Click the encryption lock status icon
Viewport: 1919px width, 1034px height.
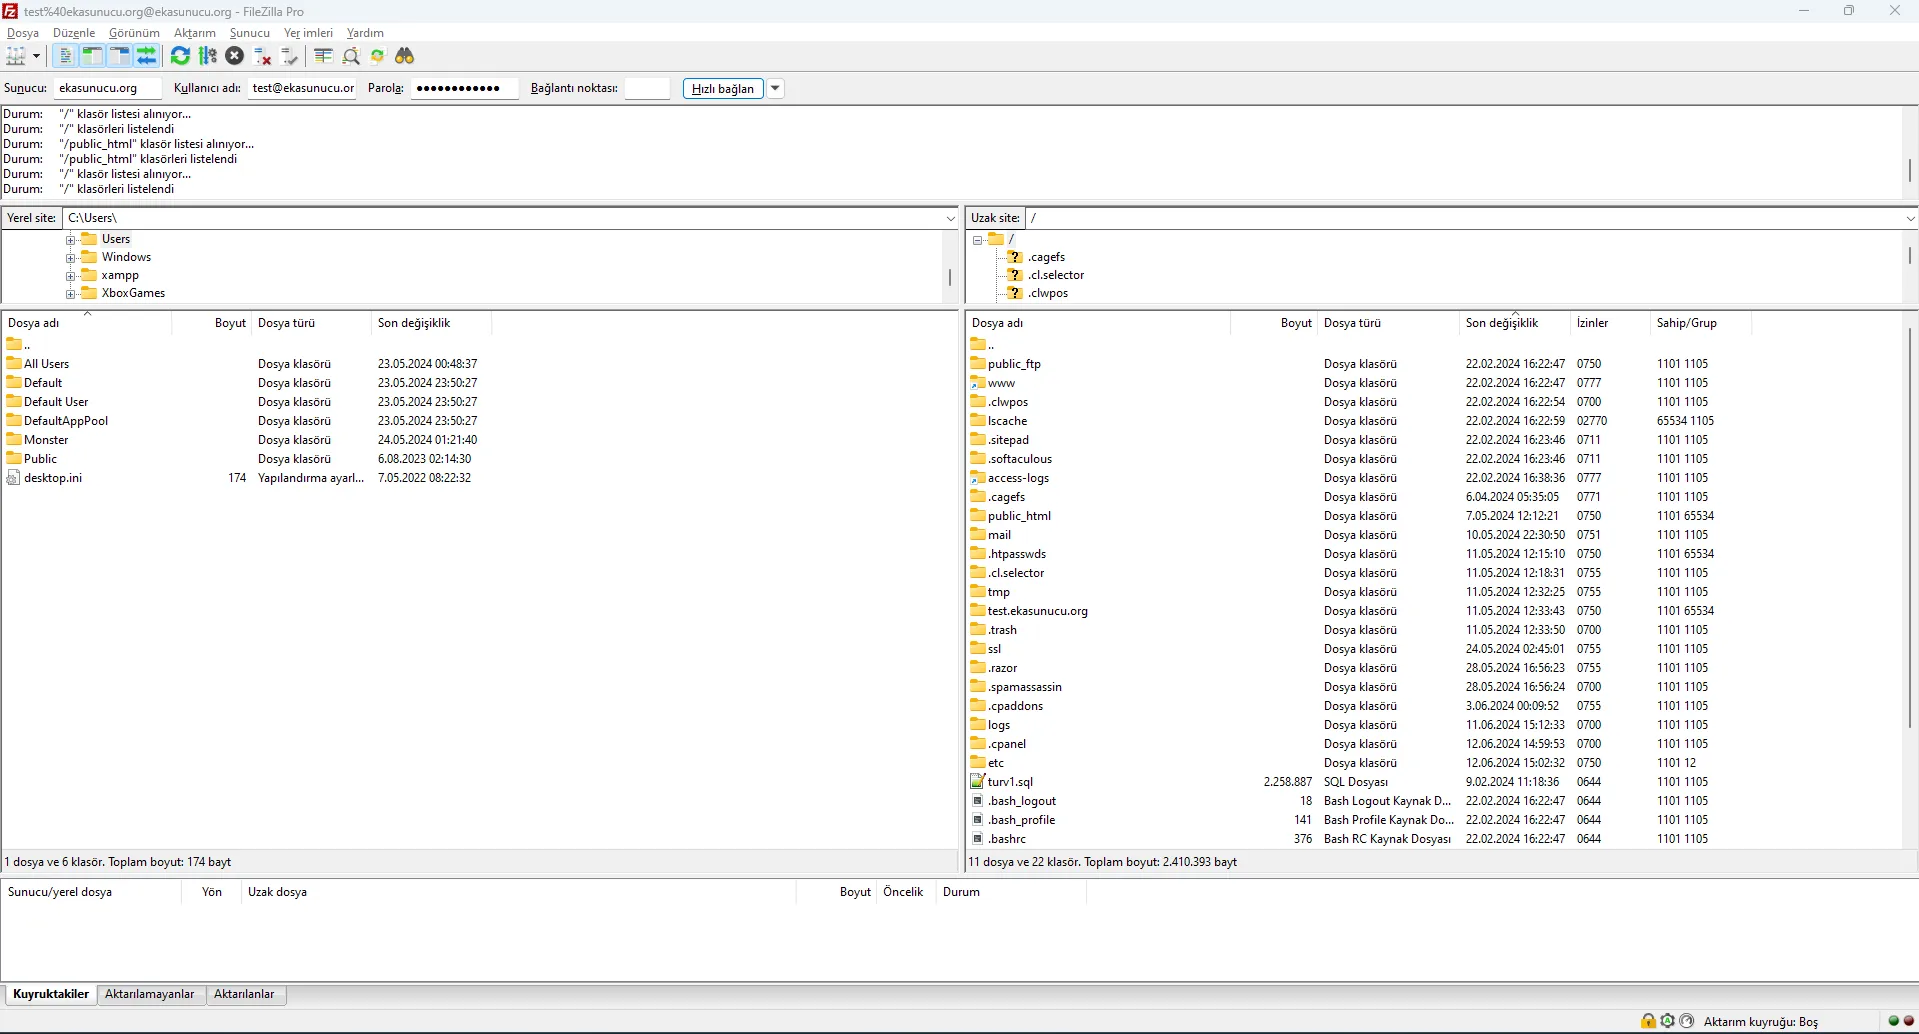1648,1021
